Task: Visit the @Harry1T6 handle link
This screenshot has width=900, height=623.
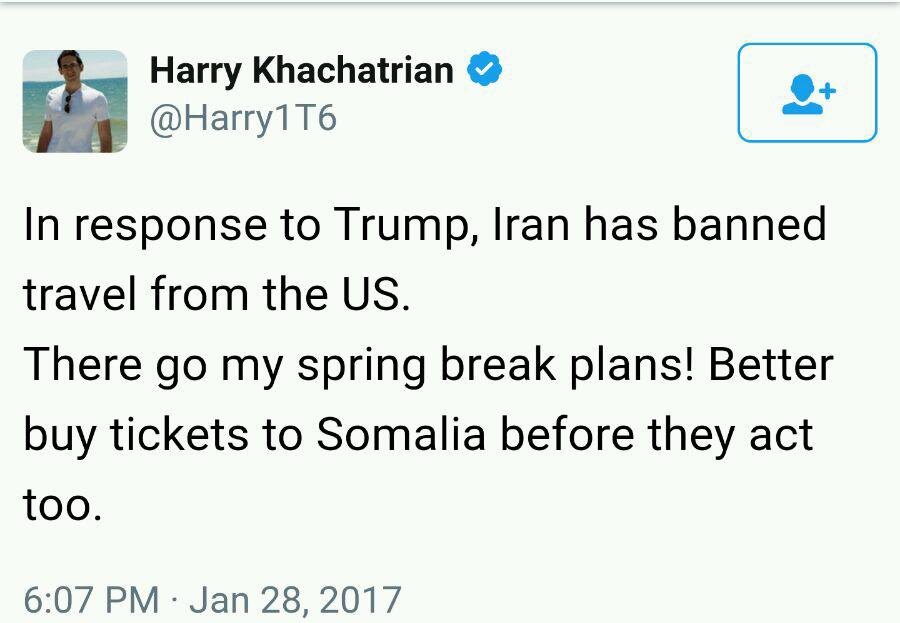Action: click(x=243, y=119)
